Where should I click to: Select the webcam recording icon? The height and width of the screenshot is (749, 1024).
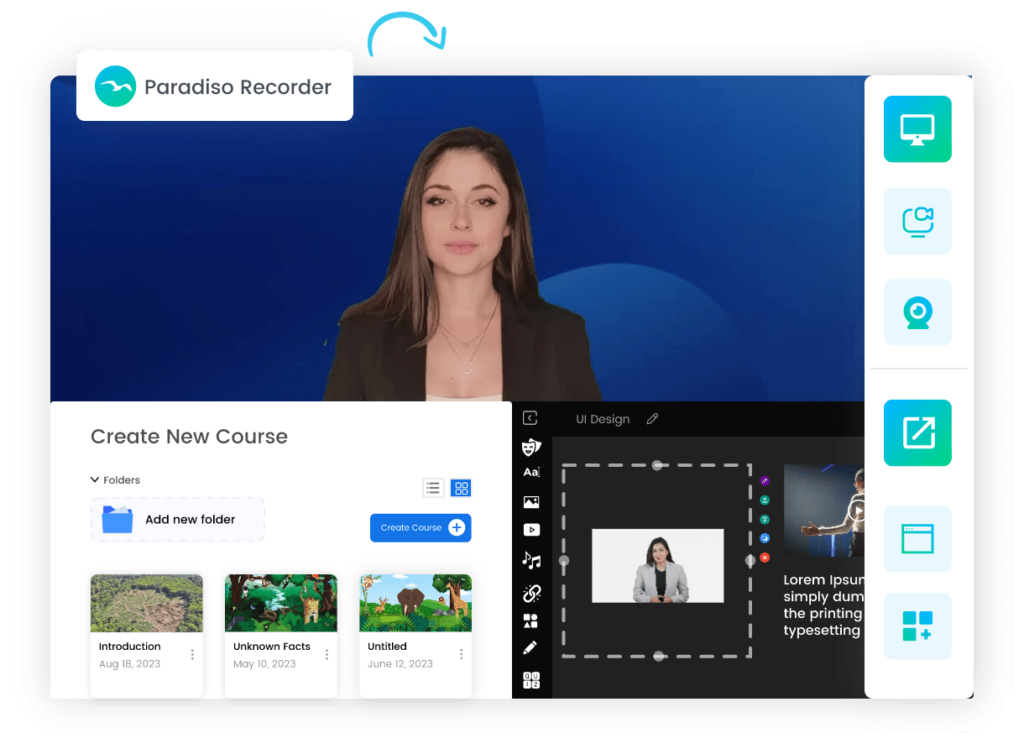click(917, 312)
